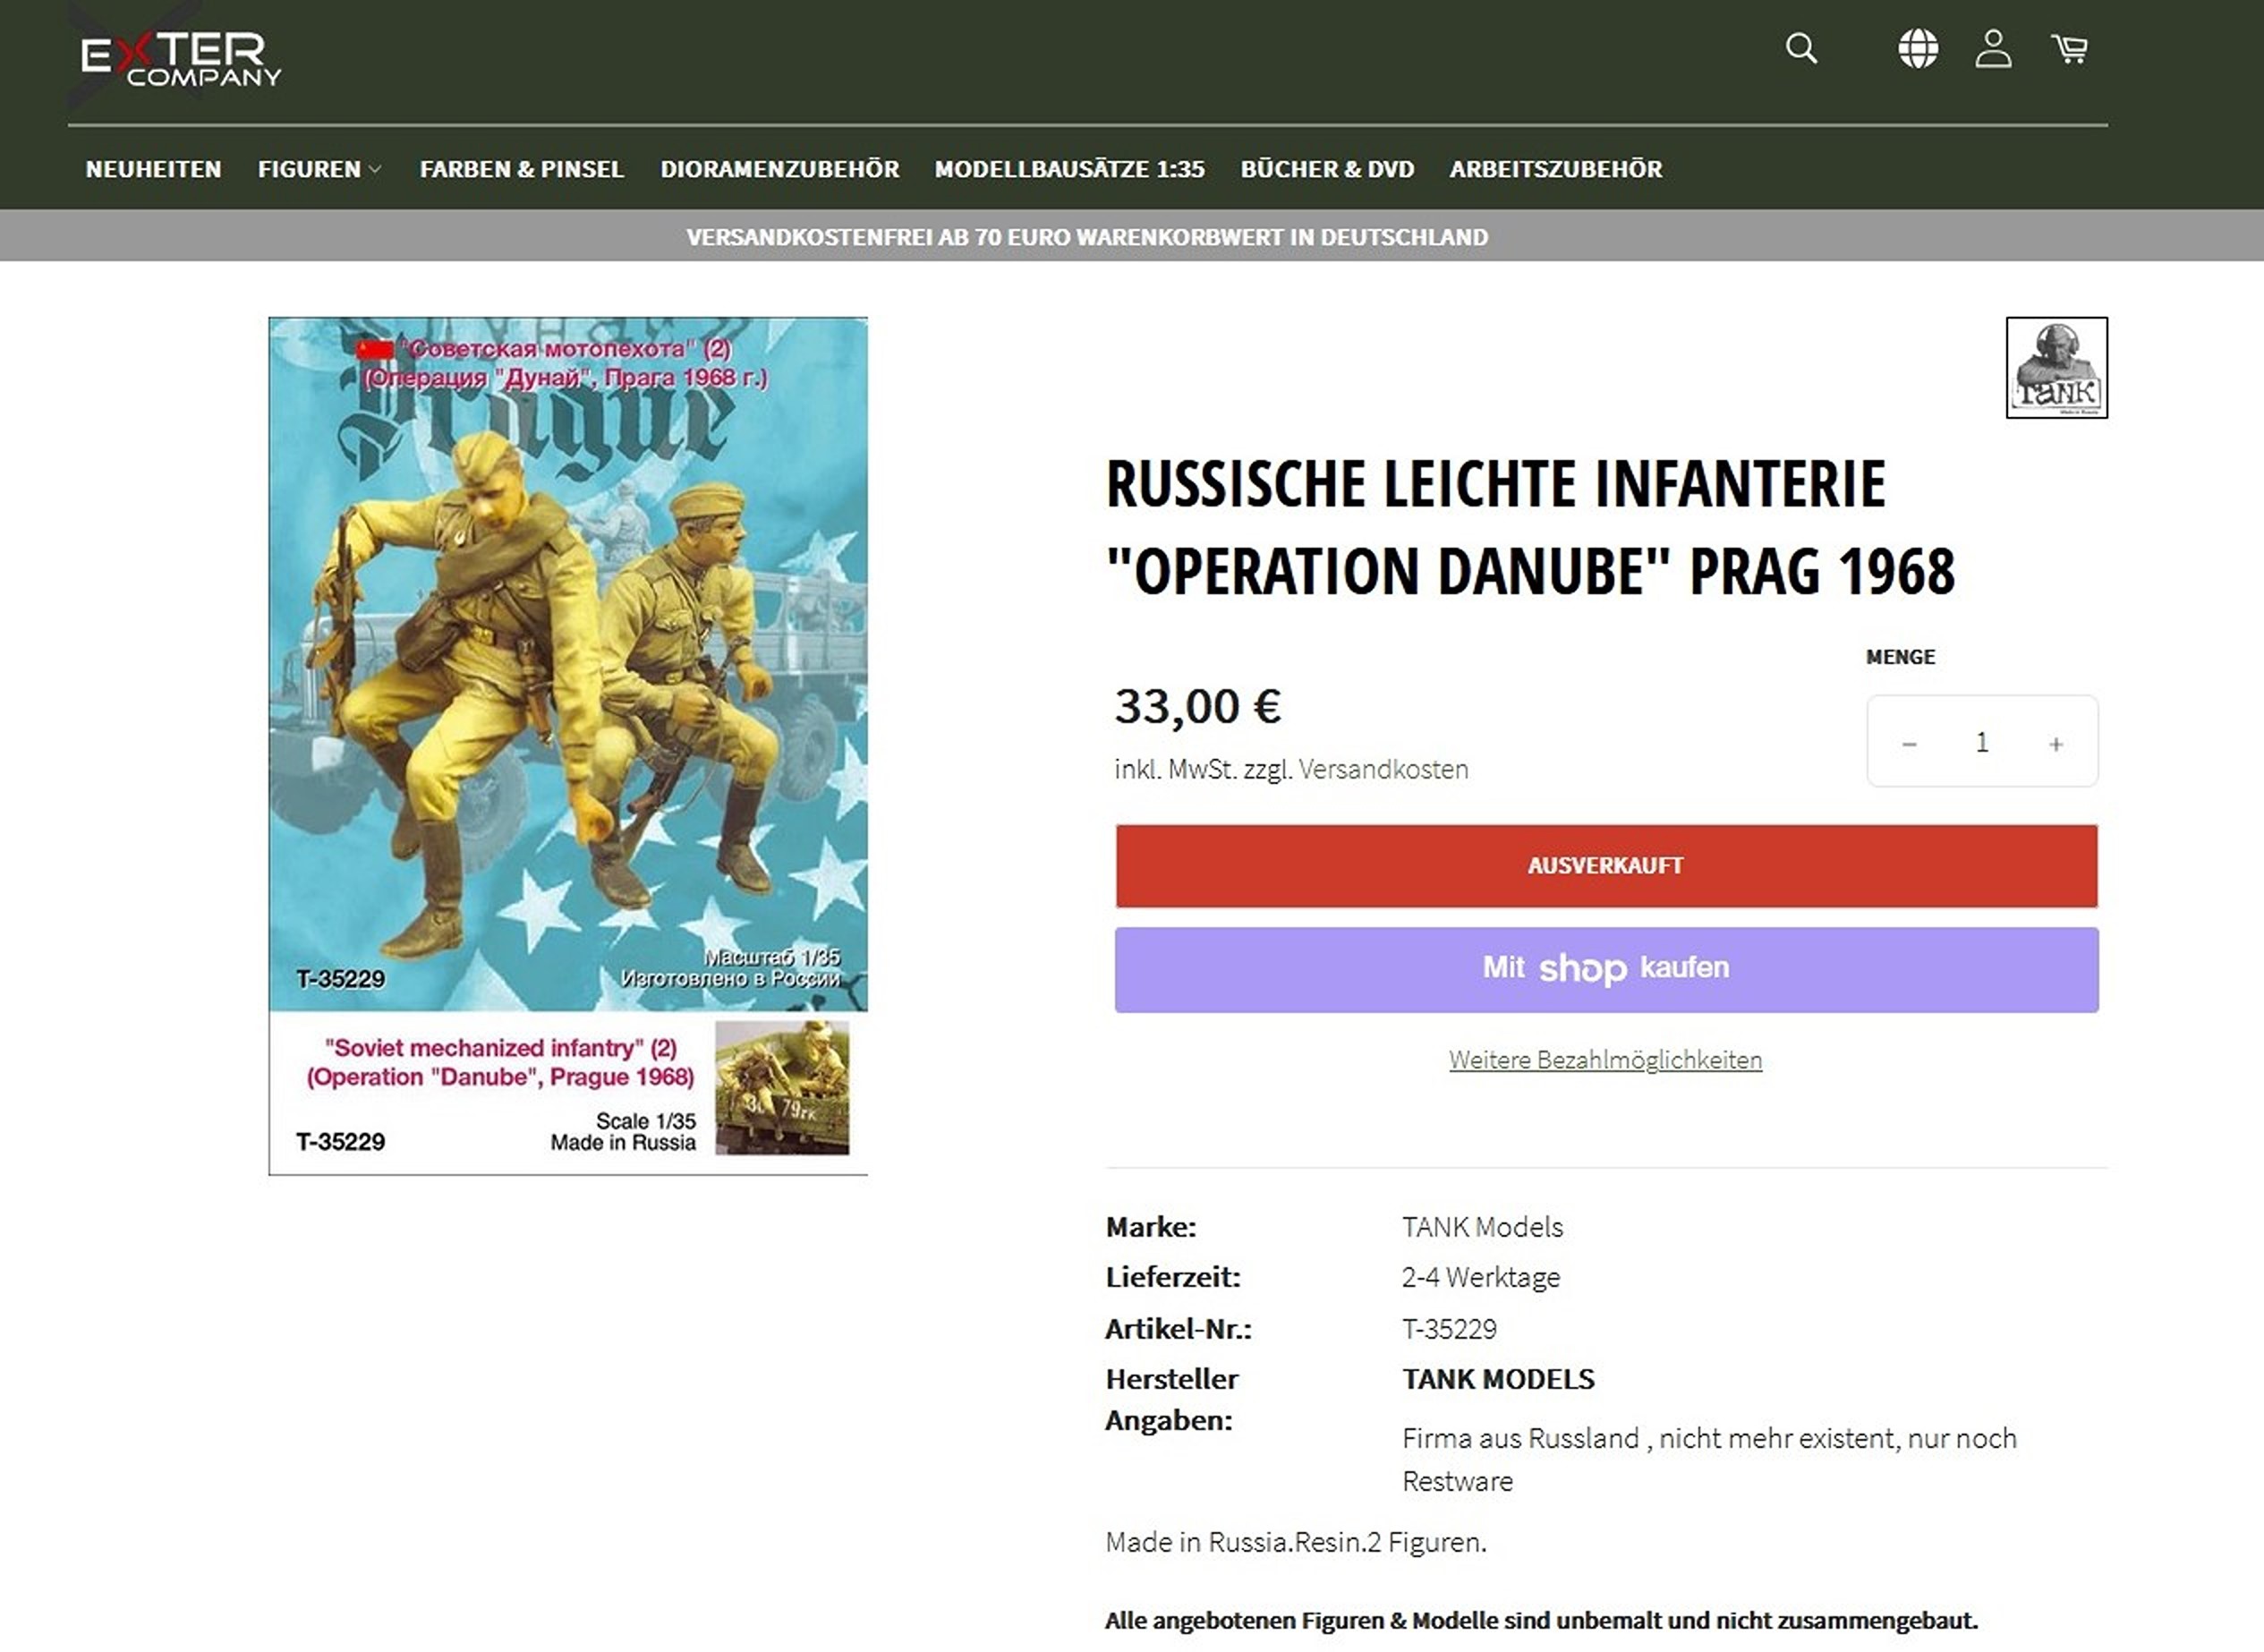Open the search magnifier icon
2264x1652 pixels.
[1801, 48]
